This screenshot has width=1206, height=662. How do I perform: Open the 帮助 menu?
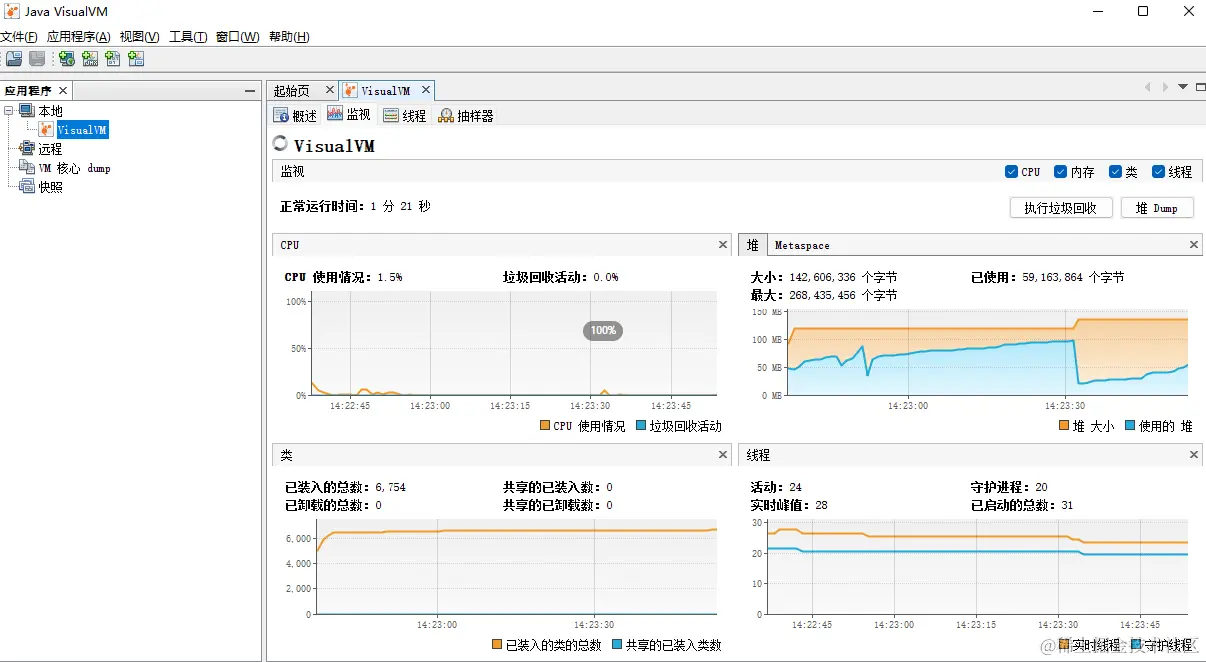click(289, 37)
